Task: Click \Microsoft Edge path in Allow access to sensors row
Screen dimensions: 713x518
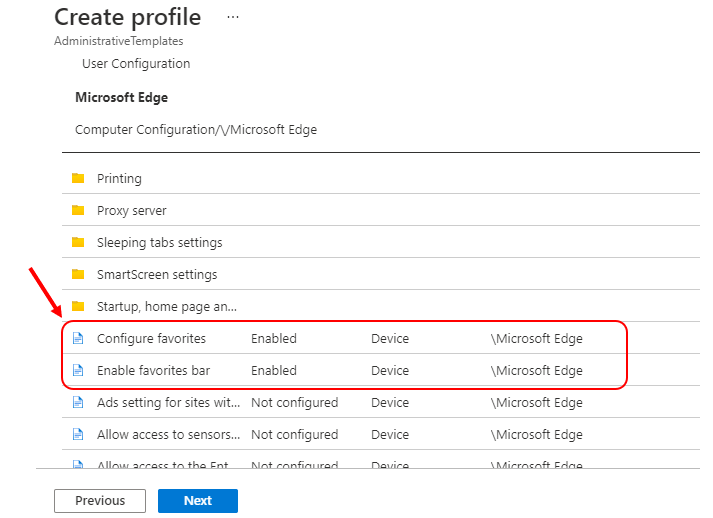Action: point(537,435)
